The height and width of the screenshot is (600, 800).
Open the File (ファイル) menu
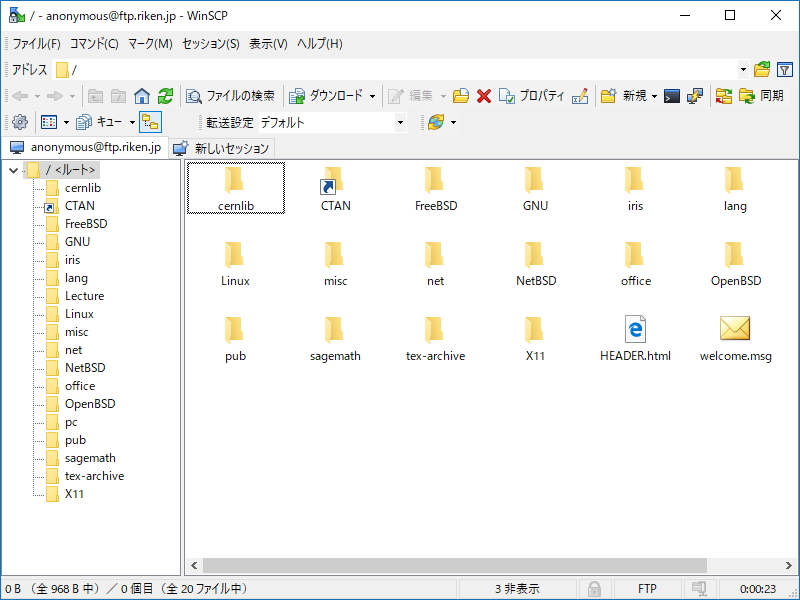pos(36,44)
